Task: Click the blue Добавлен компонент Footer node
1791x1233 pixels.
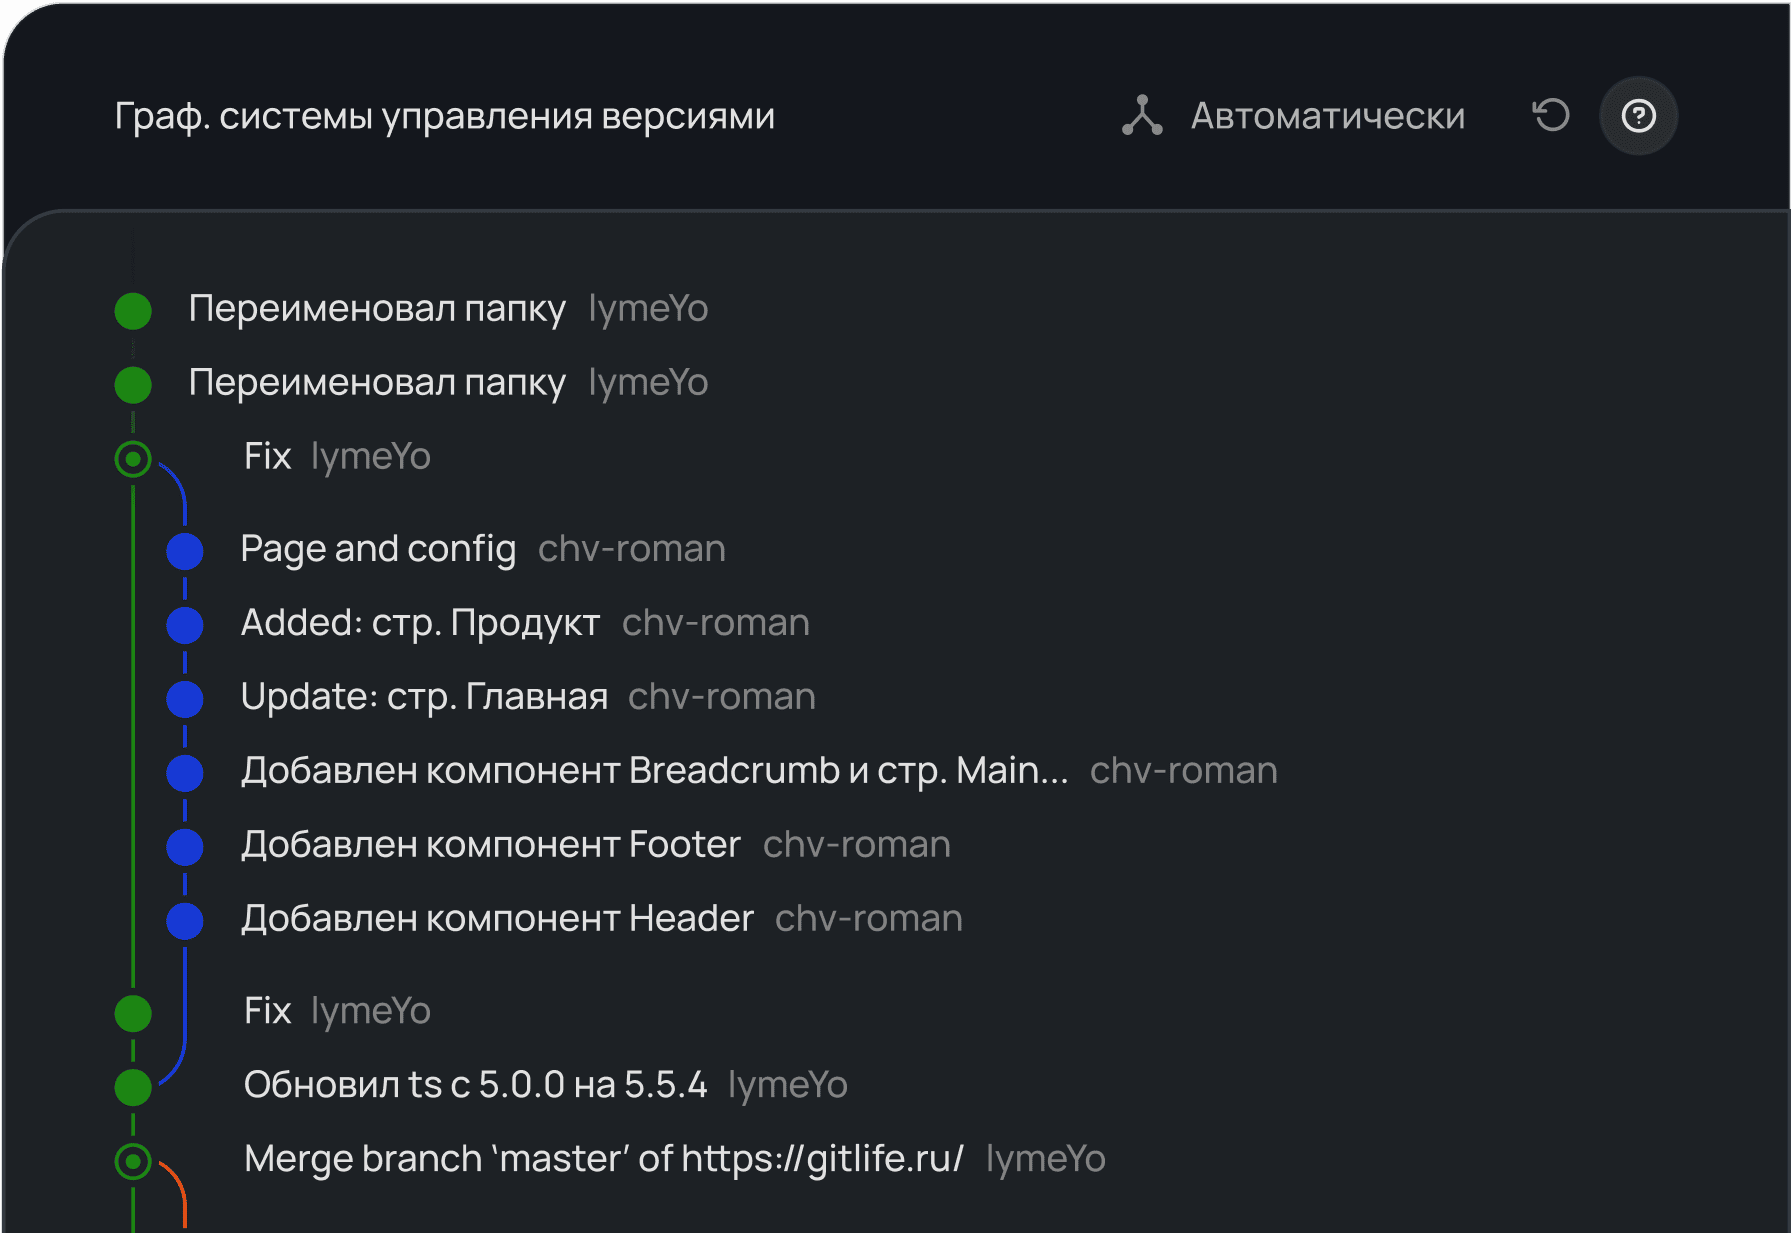Action: (x=185, y=847)
